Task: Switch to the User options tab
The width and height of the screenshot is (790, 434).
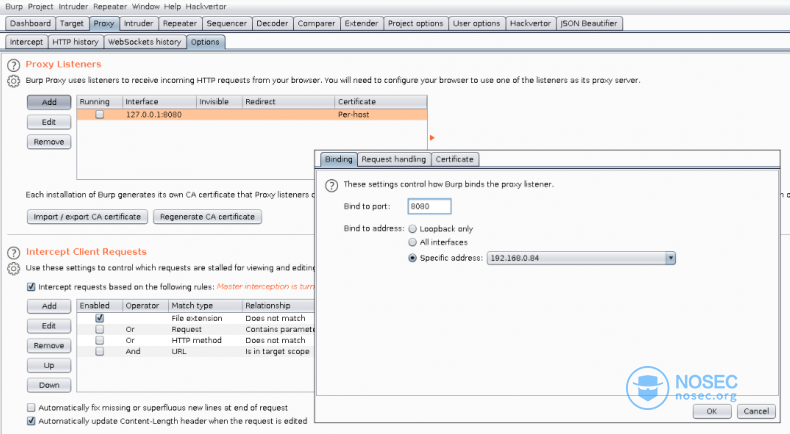Action: (x=477, y=23)
